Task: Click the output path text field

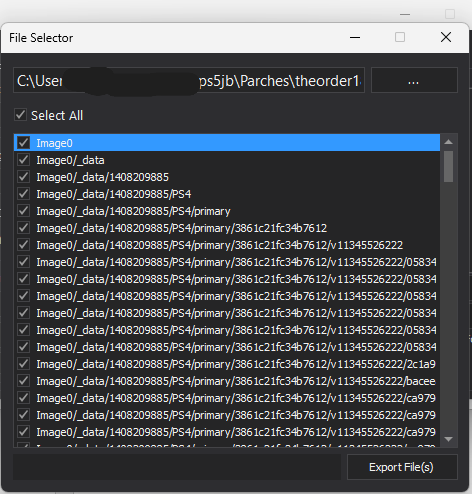Action: click(x=189, y=80)
